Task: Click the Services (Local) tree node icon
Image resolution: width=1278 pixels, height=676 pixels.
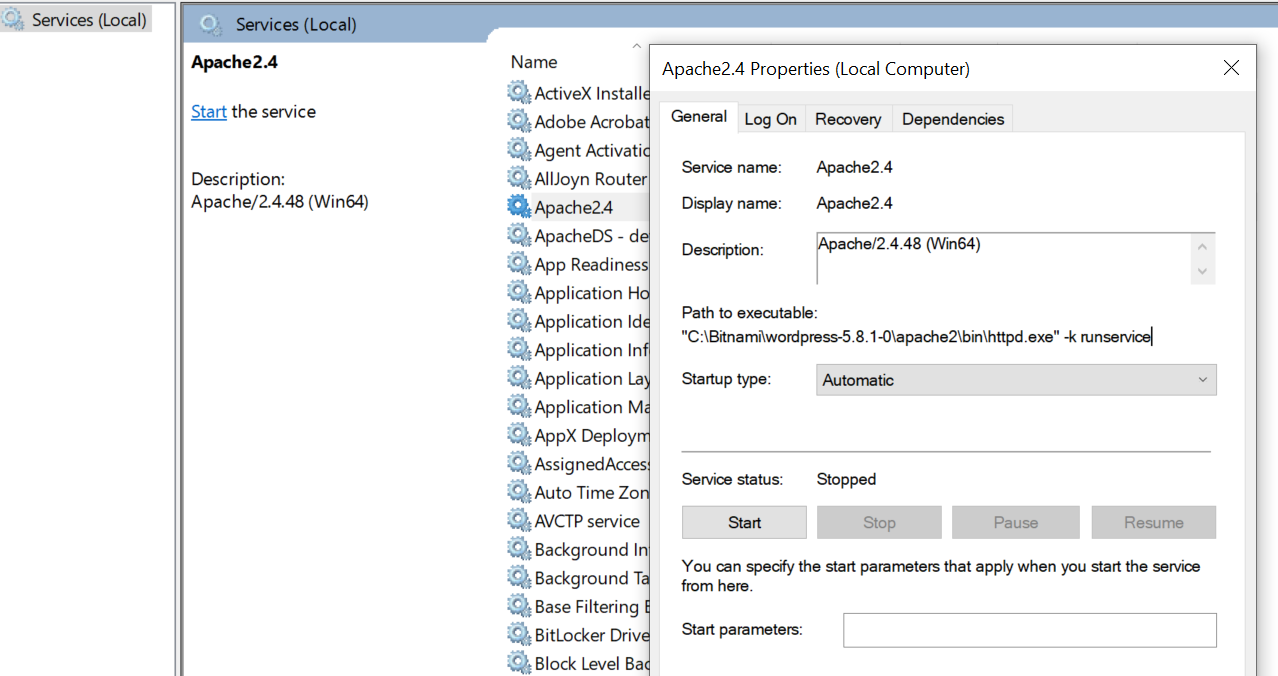Action: [14, 19]
